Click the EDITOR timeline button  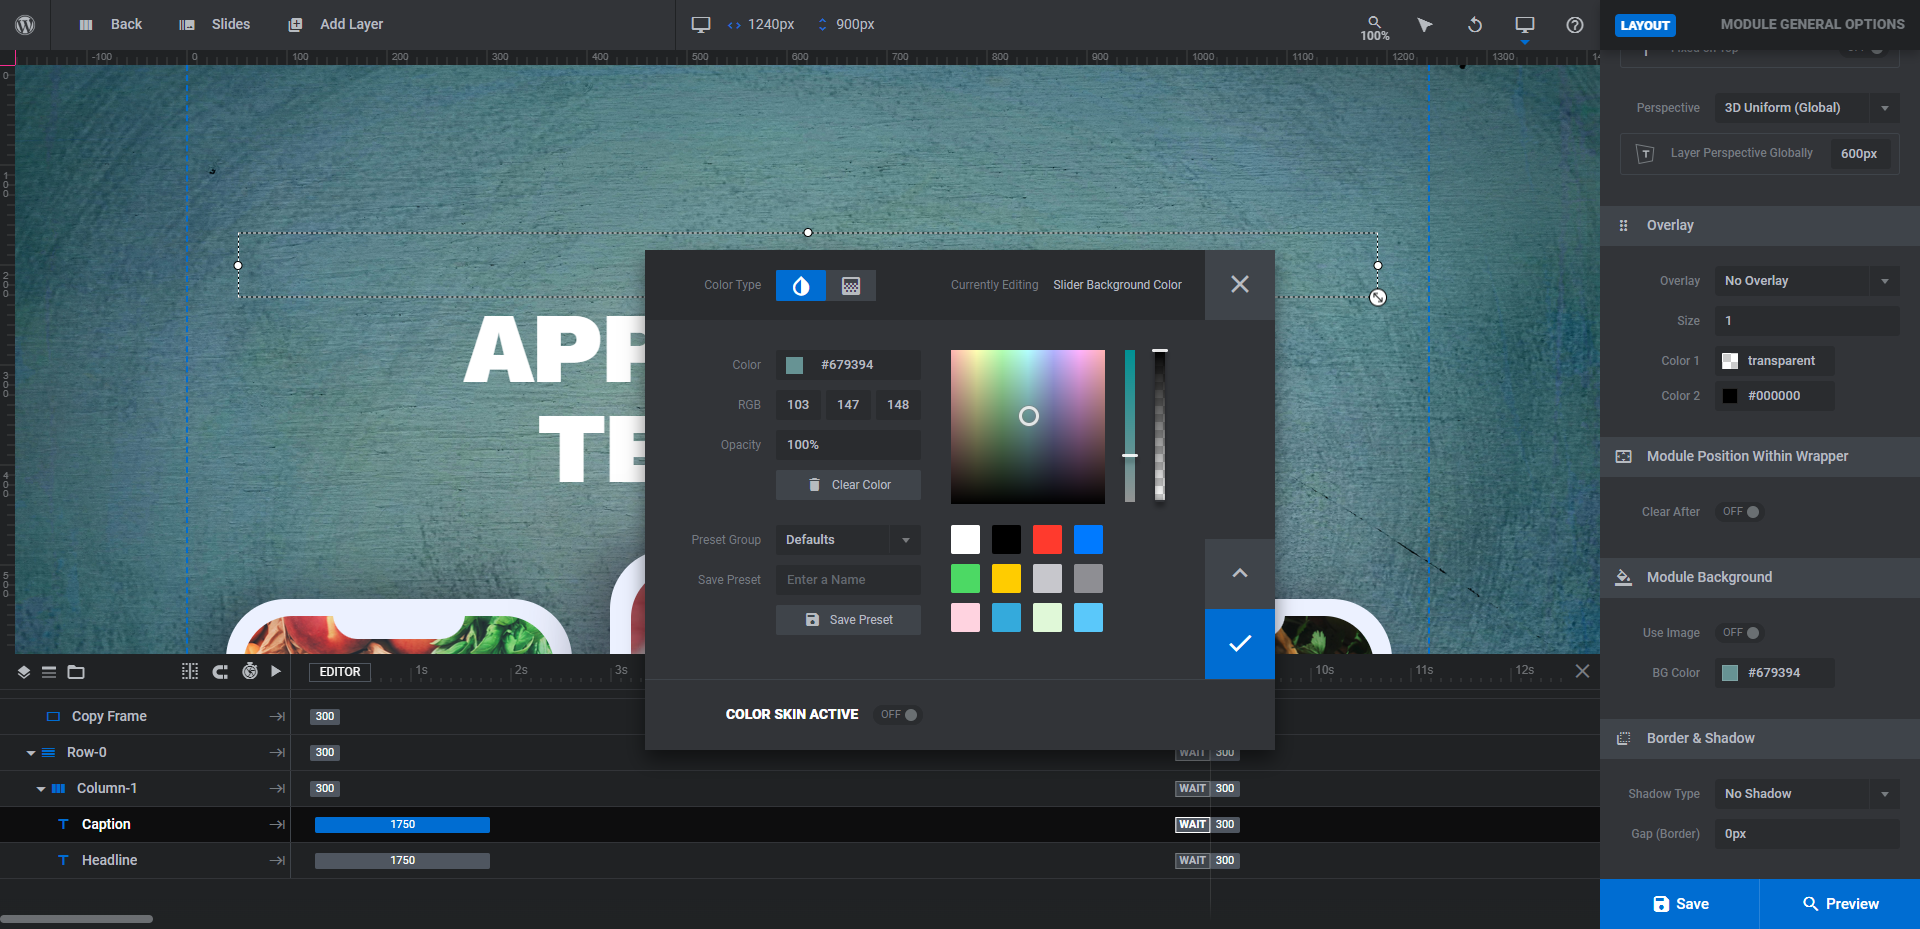(x=340, y=672)
